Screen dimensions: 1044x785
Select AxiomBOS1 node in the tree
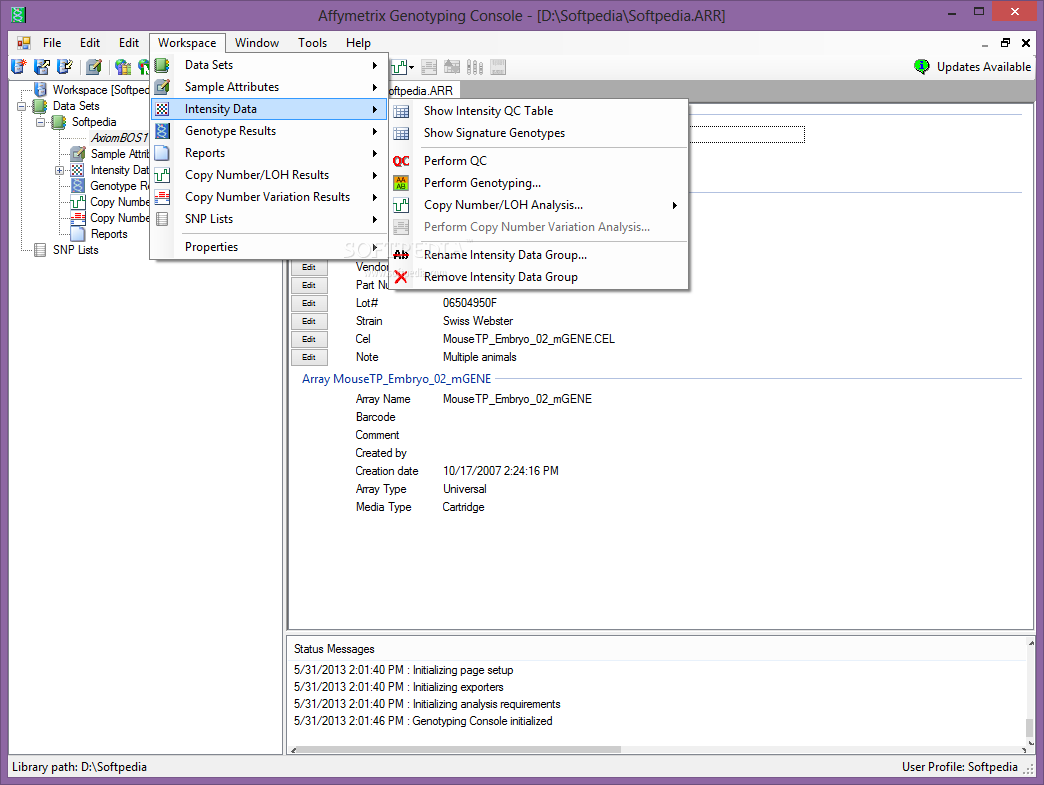119,138
